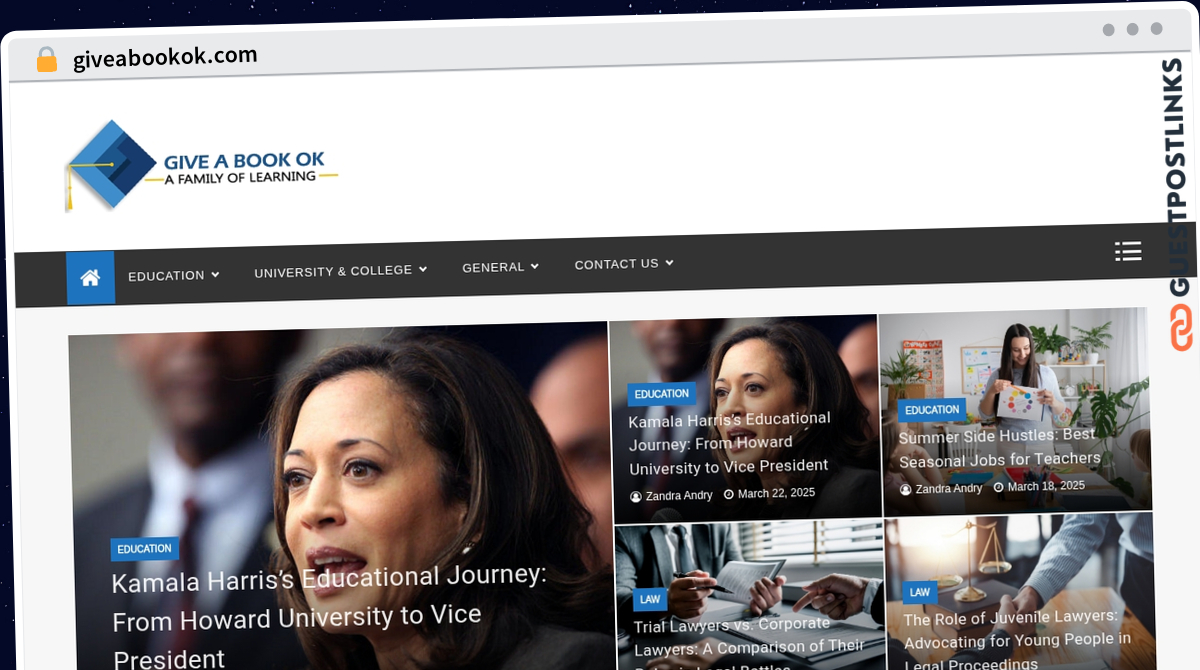Screen dimensions: 1200x670
Task: Open Summer Side Hustles article link
Action: (999, 448)
